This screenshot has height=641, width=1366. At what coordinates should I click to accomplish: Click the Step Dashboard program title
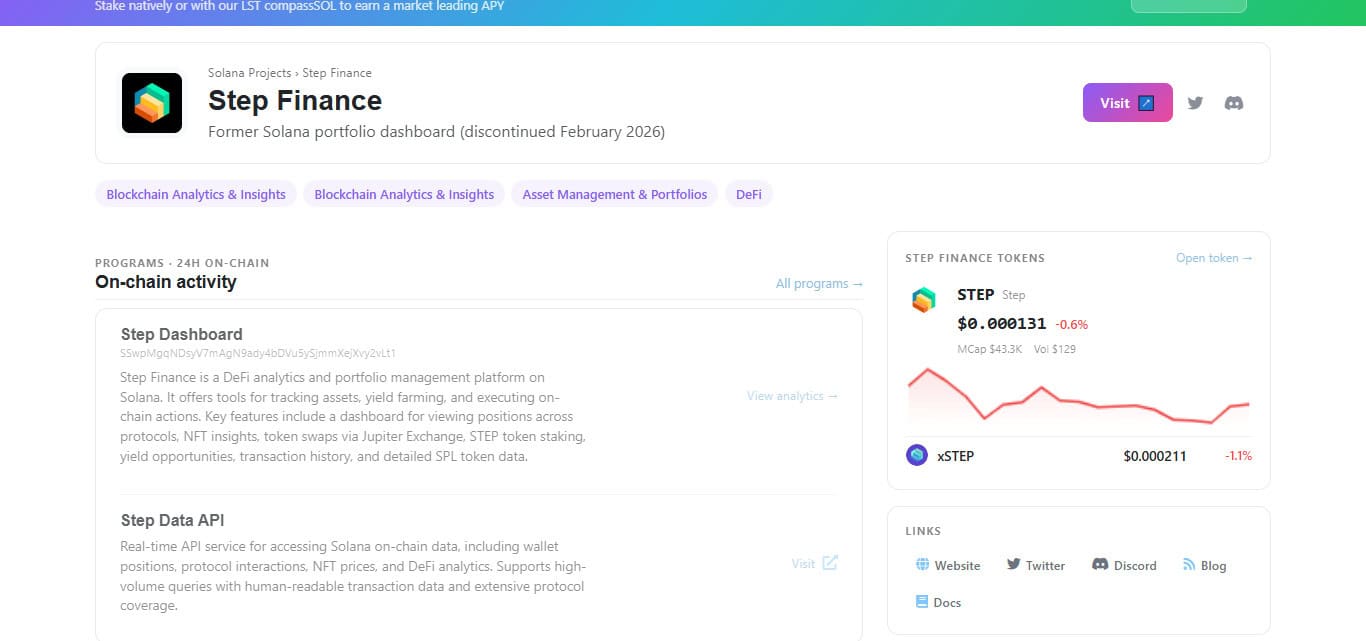click(x=181, y=334)
